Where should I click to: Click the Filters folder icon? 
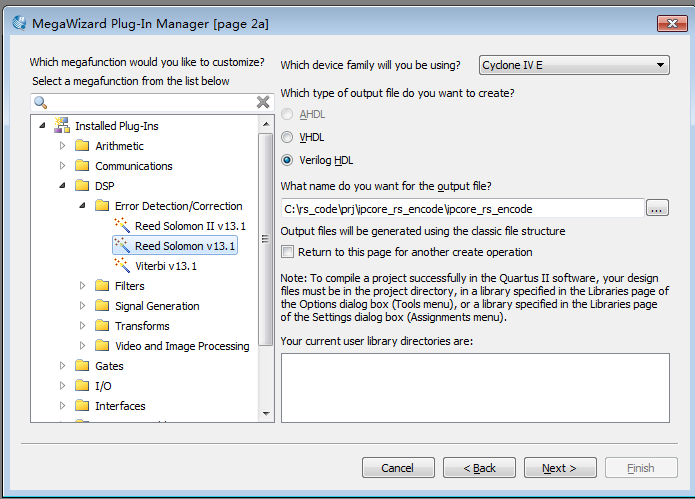[102, 285]
